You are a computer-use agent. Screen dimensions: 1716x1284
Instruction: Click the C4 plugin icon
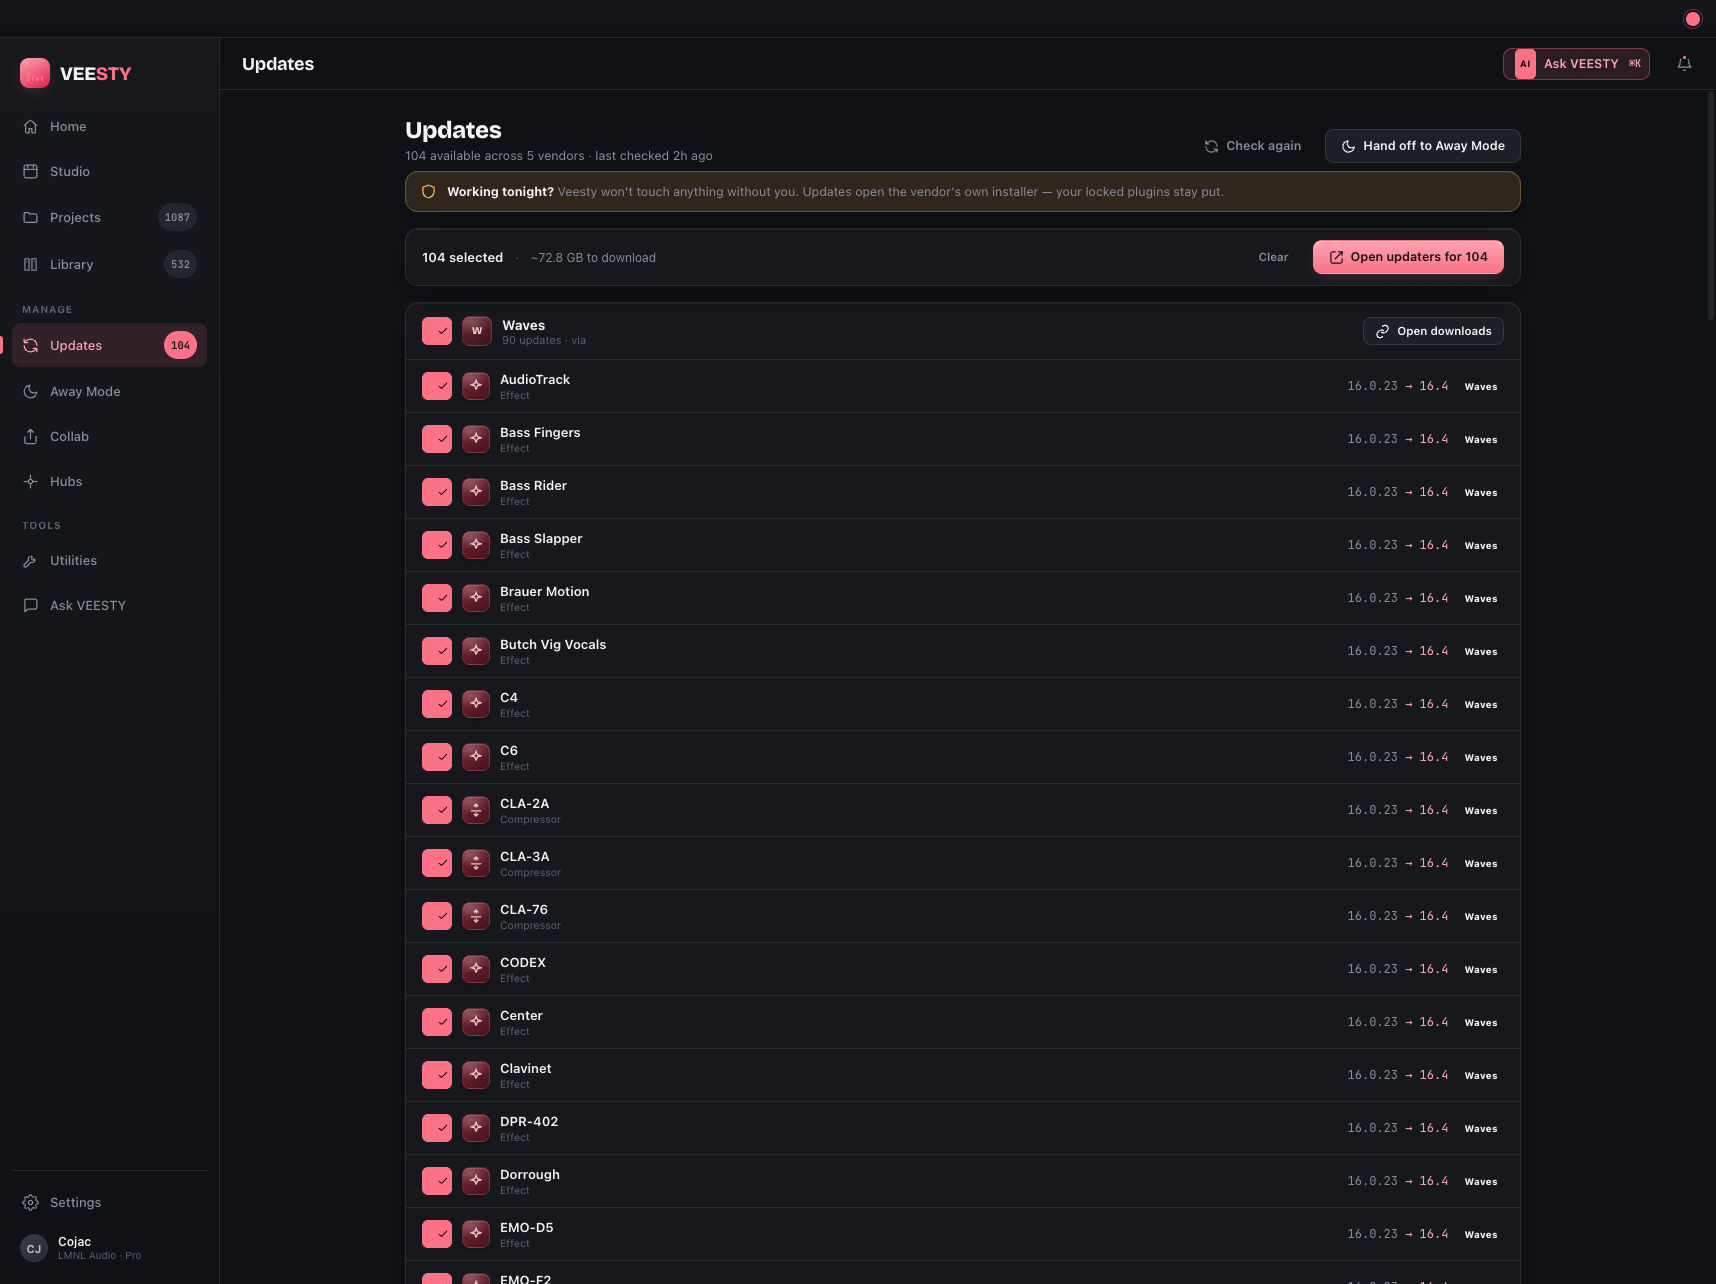click(476, 704)
